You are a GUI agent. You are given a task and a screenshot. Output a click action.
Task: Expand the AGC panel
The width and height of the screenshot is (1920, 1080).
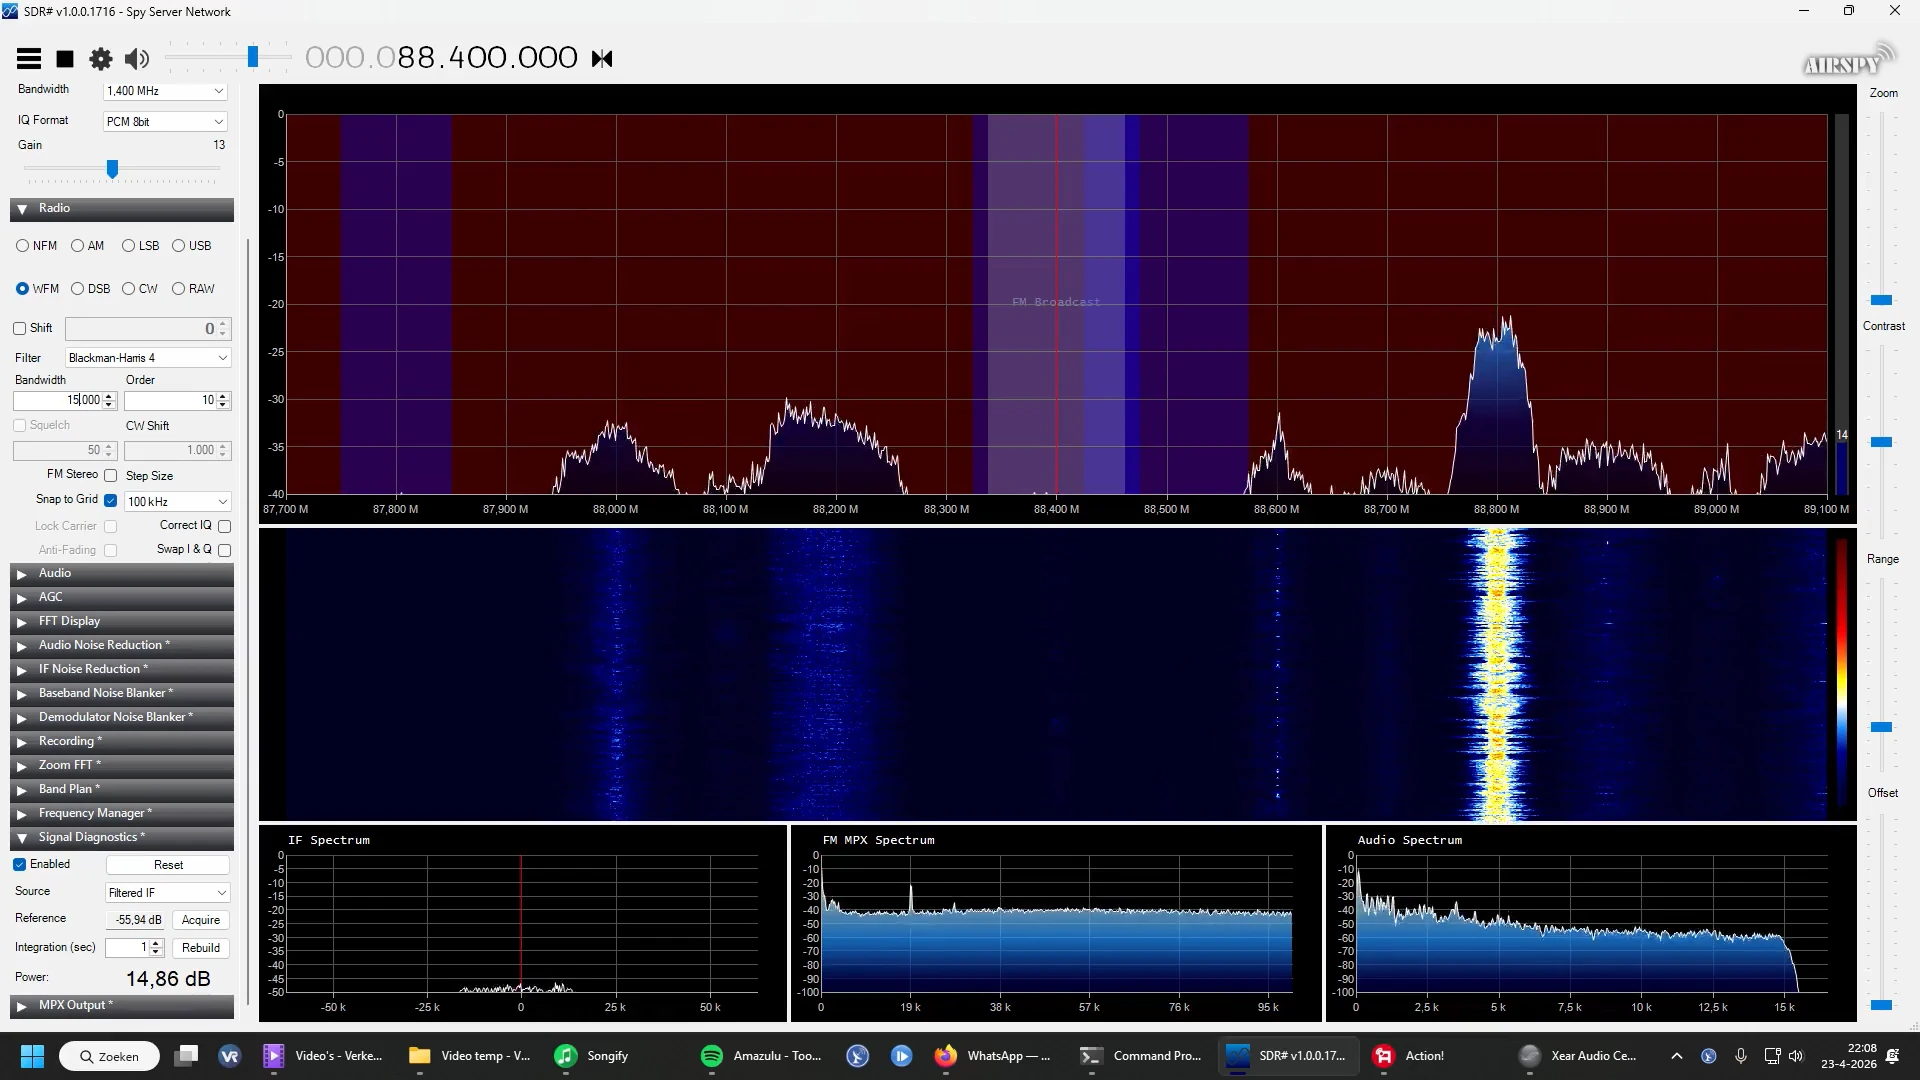pos(122,598)
